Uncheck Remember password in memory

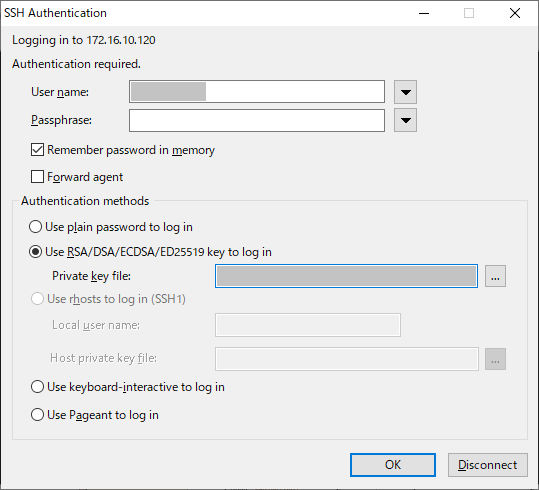[x=37, y=150]
